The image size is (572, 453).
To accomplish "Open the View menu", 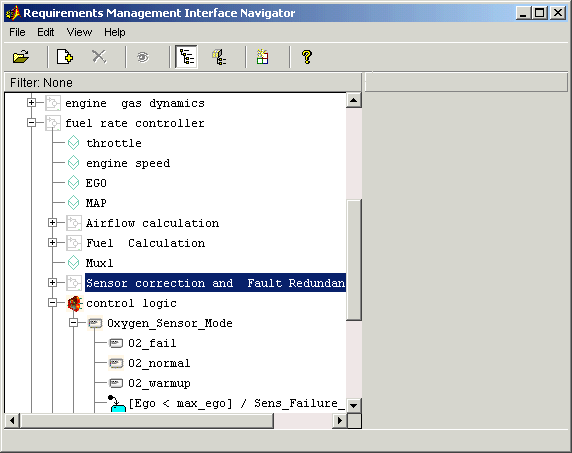I will (x=79, y=32).
